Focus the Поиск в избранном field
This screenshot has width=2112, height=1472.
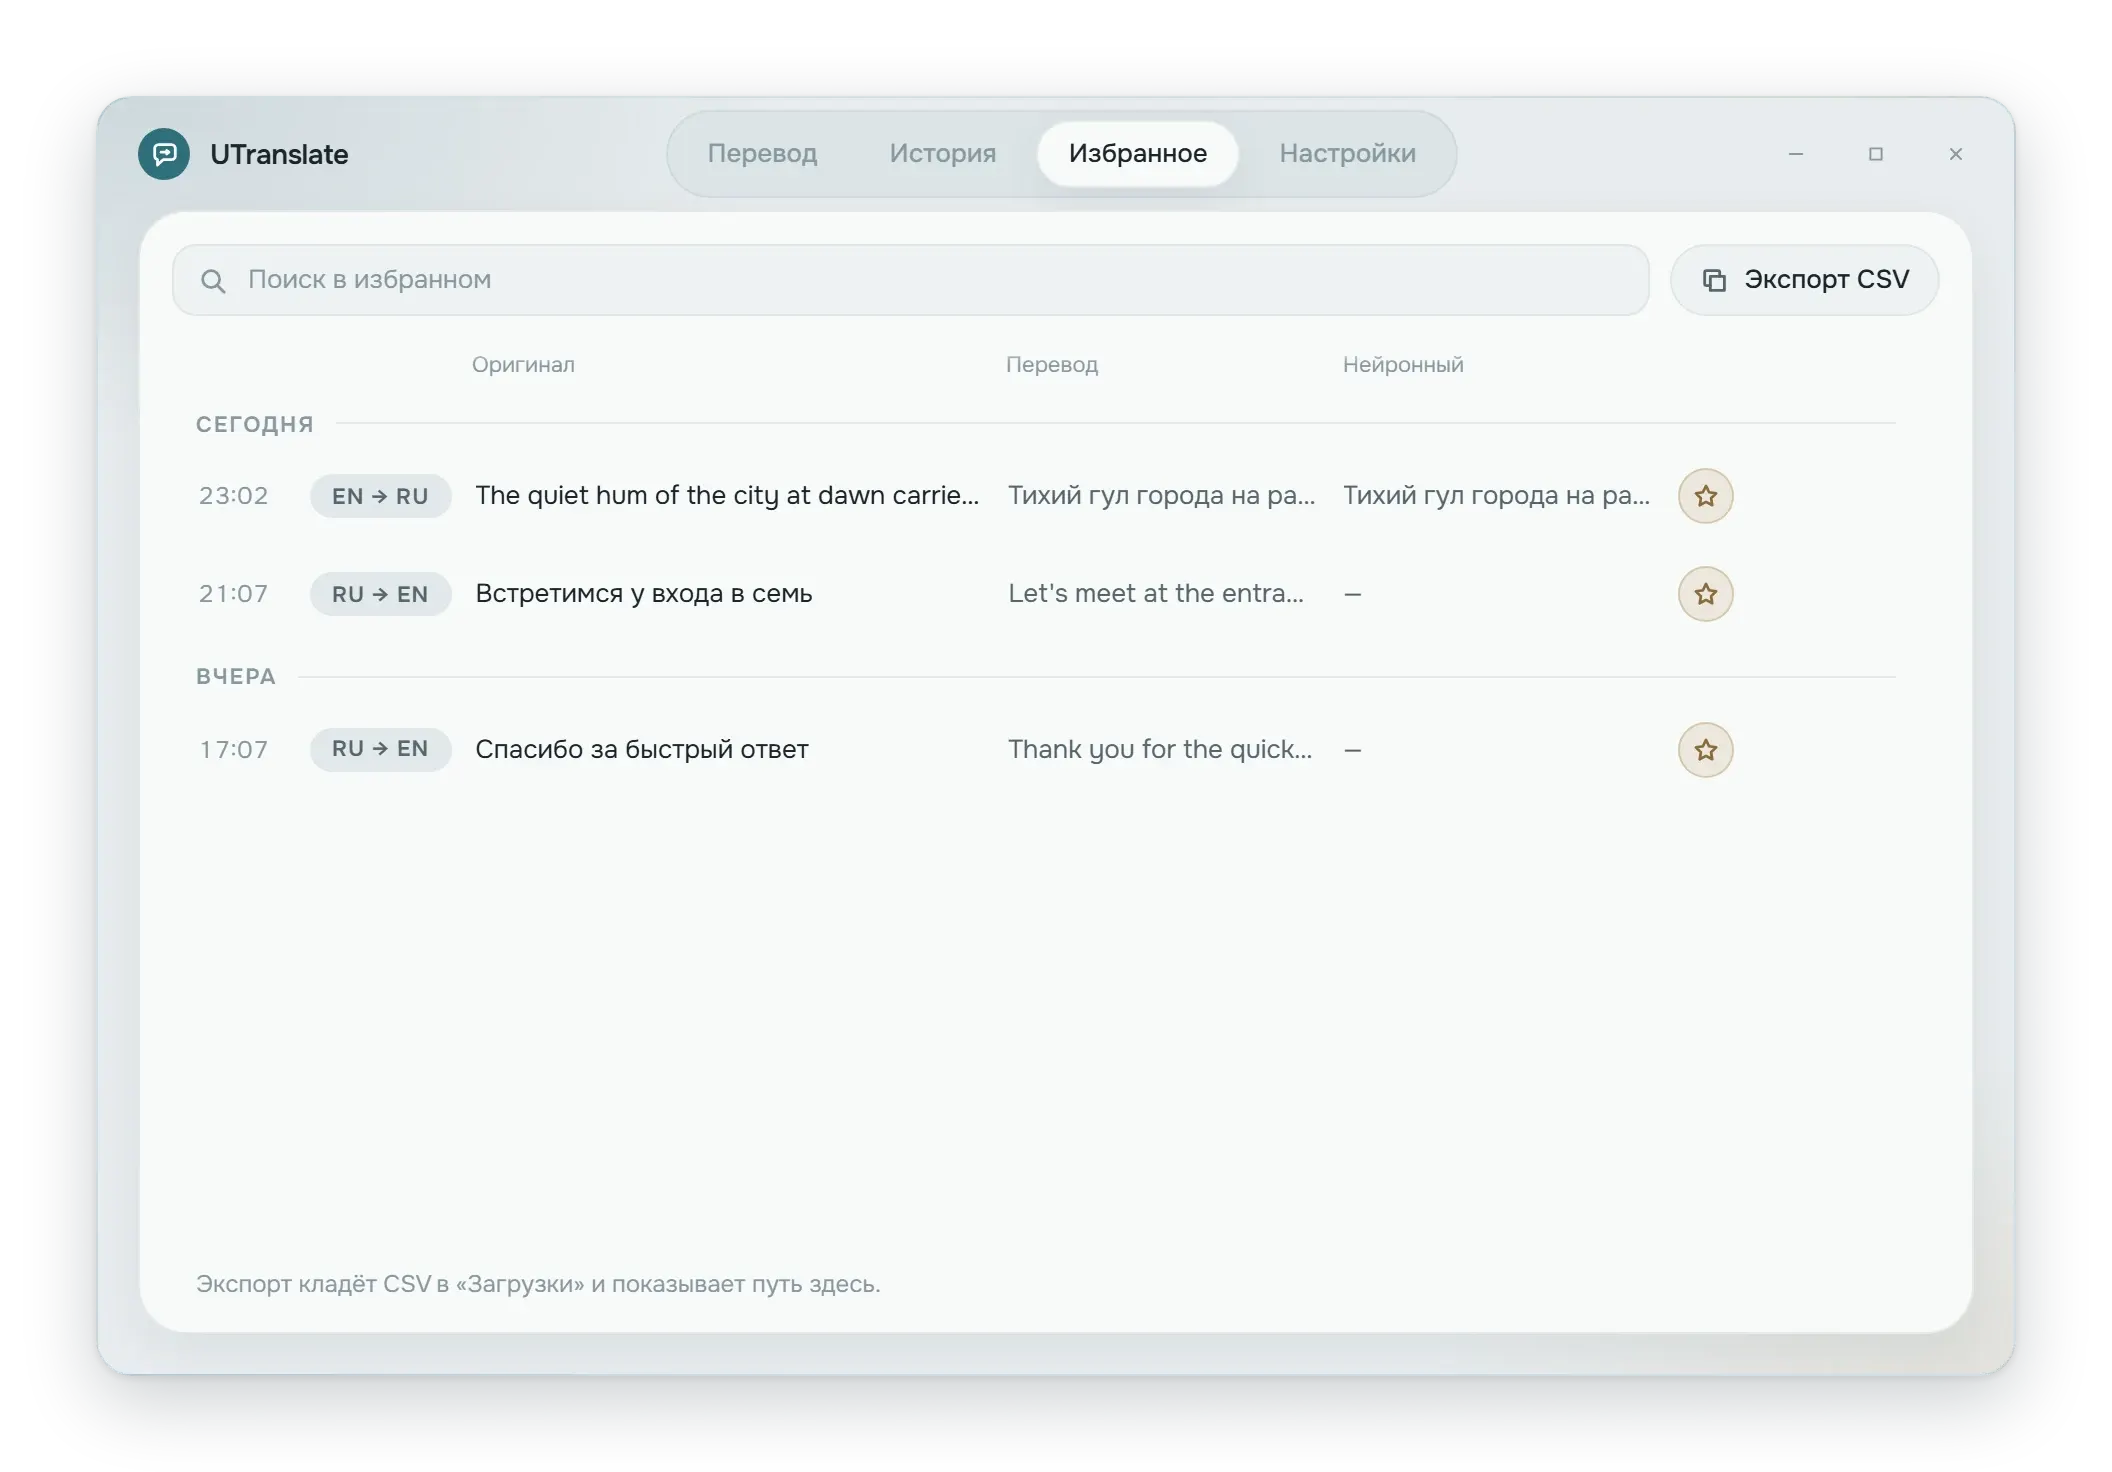coord(910,280)
